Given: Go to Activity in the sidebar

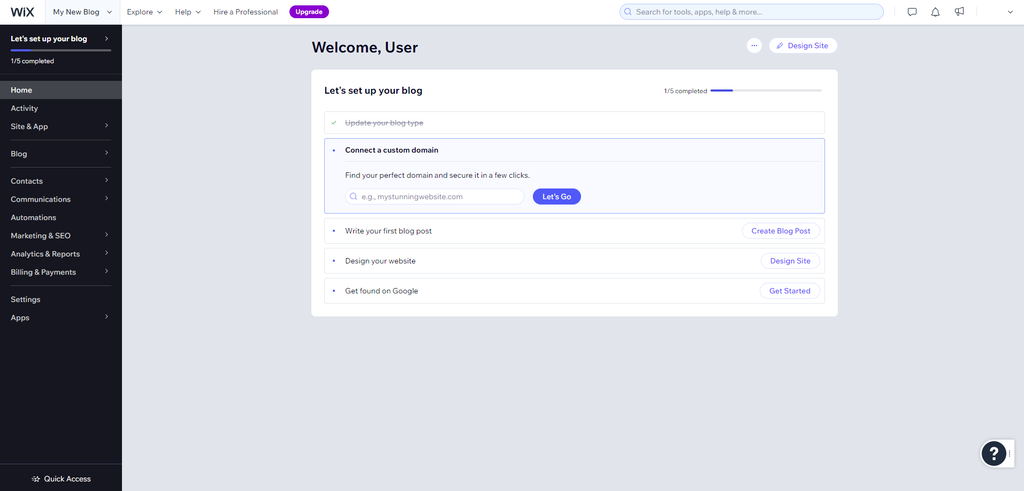Looking at the screenshot, I should click(x=25, y=108).
